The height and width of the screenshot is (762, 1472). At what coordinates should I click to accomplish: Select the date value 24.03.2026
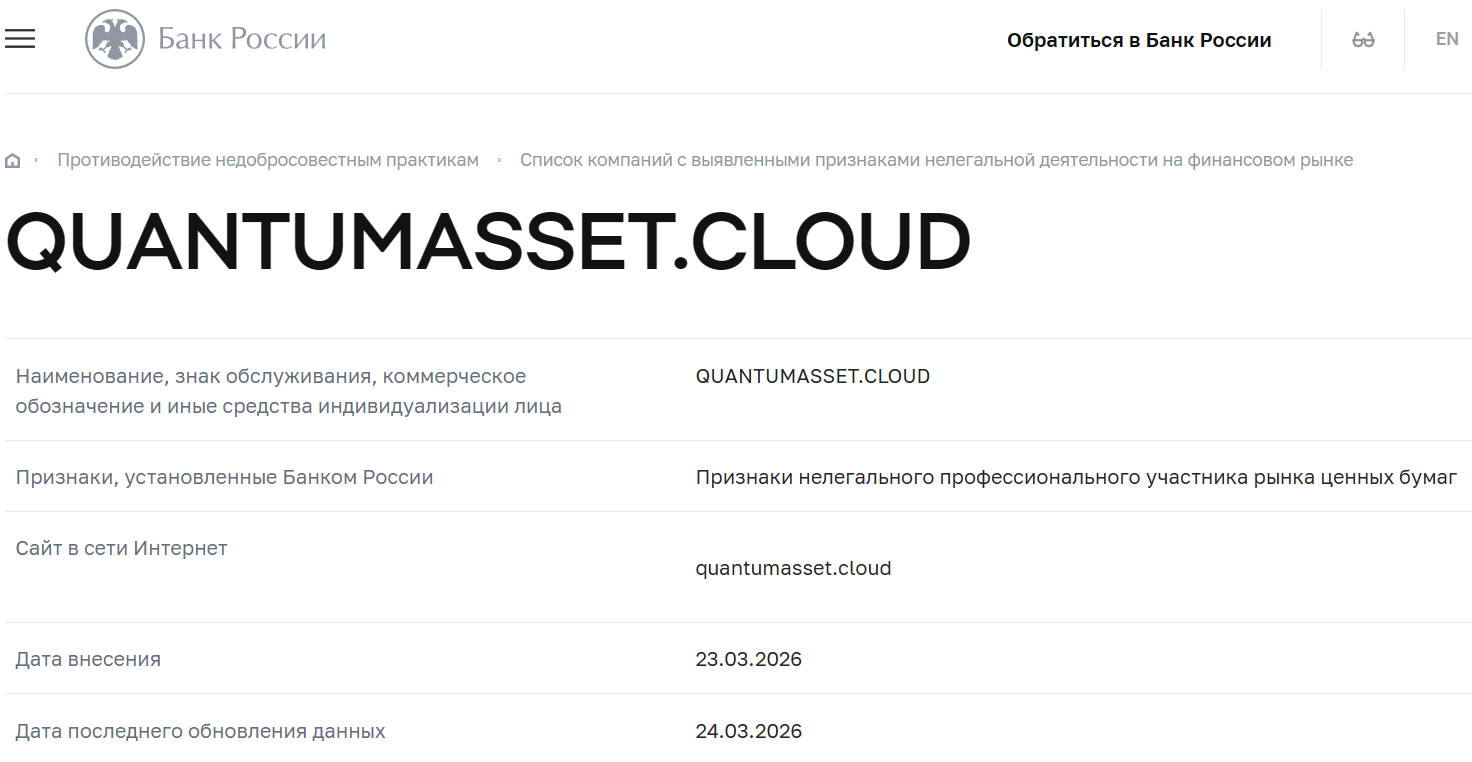(x=749, y=731)
